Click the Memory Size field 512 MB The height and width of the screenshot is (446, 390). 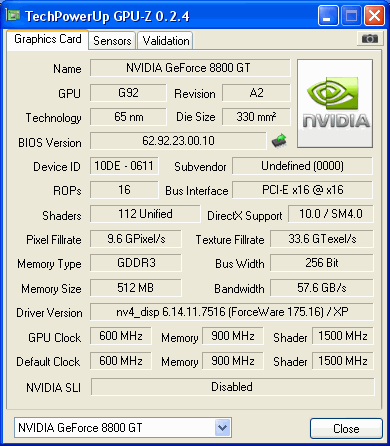[x=136, y=288]
